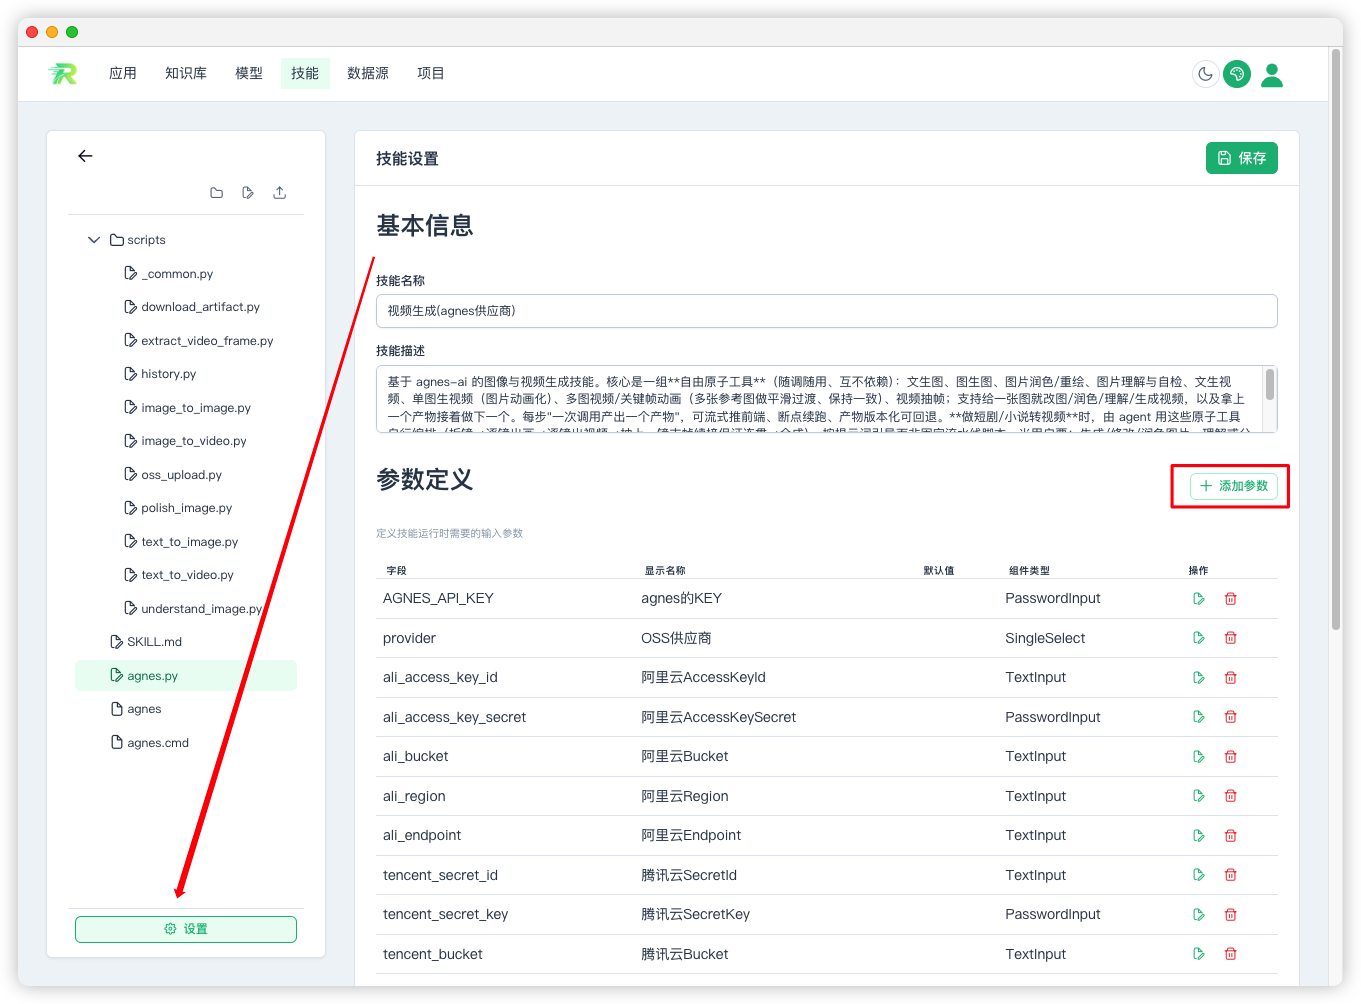The height and width of the screenshot is (1004, 1361).
Task: Edit the tencent_secret_key parameter
Action: (1199, 915)
